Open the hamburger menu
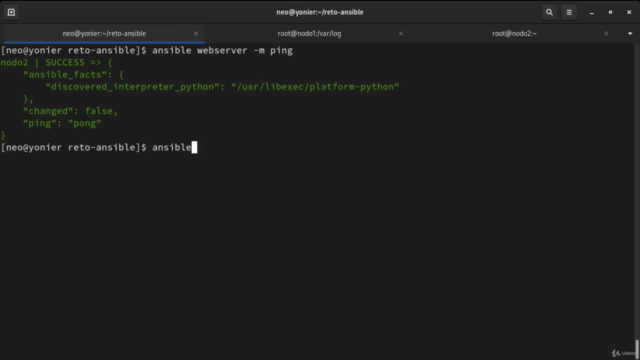Viewport: 640px width, 360px height. pos(569,12)
